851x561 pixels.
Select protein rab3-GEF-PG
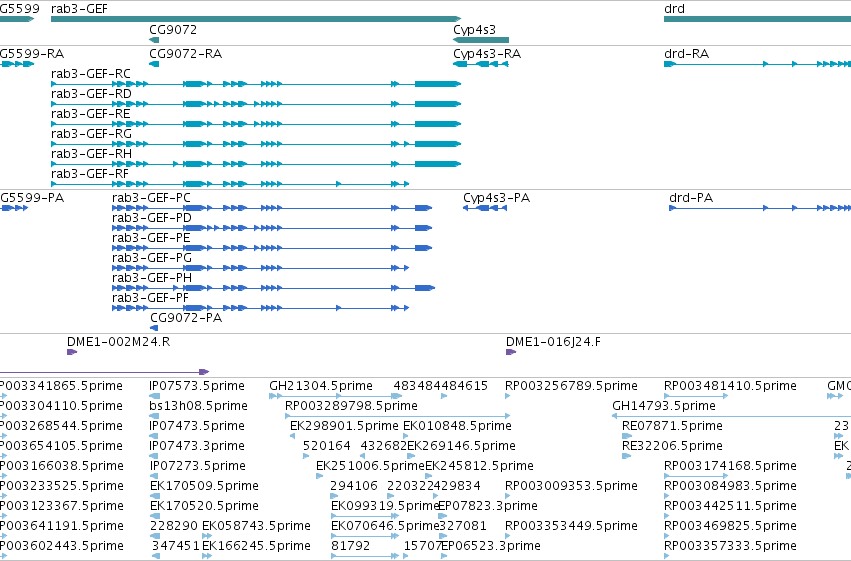260,268
